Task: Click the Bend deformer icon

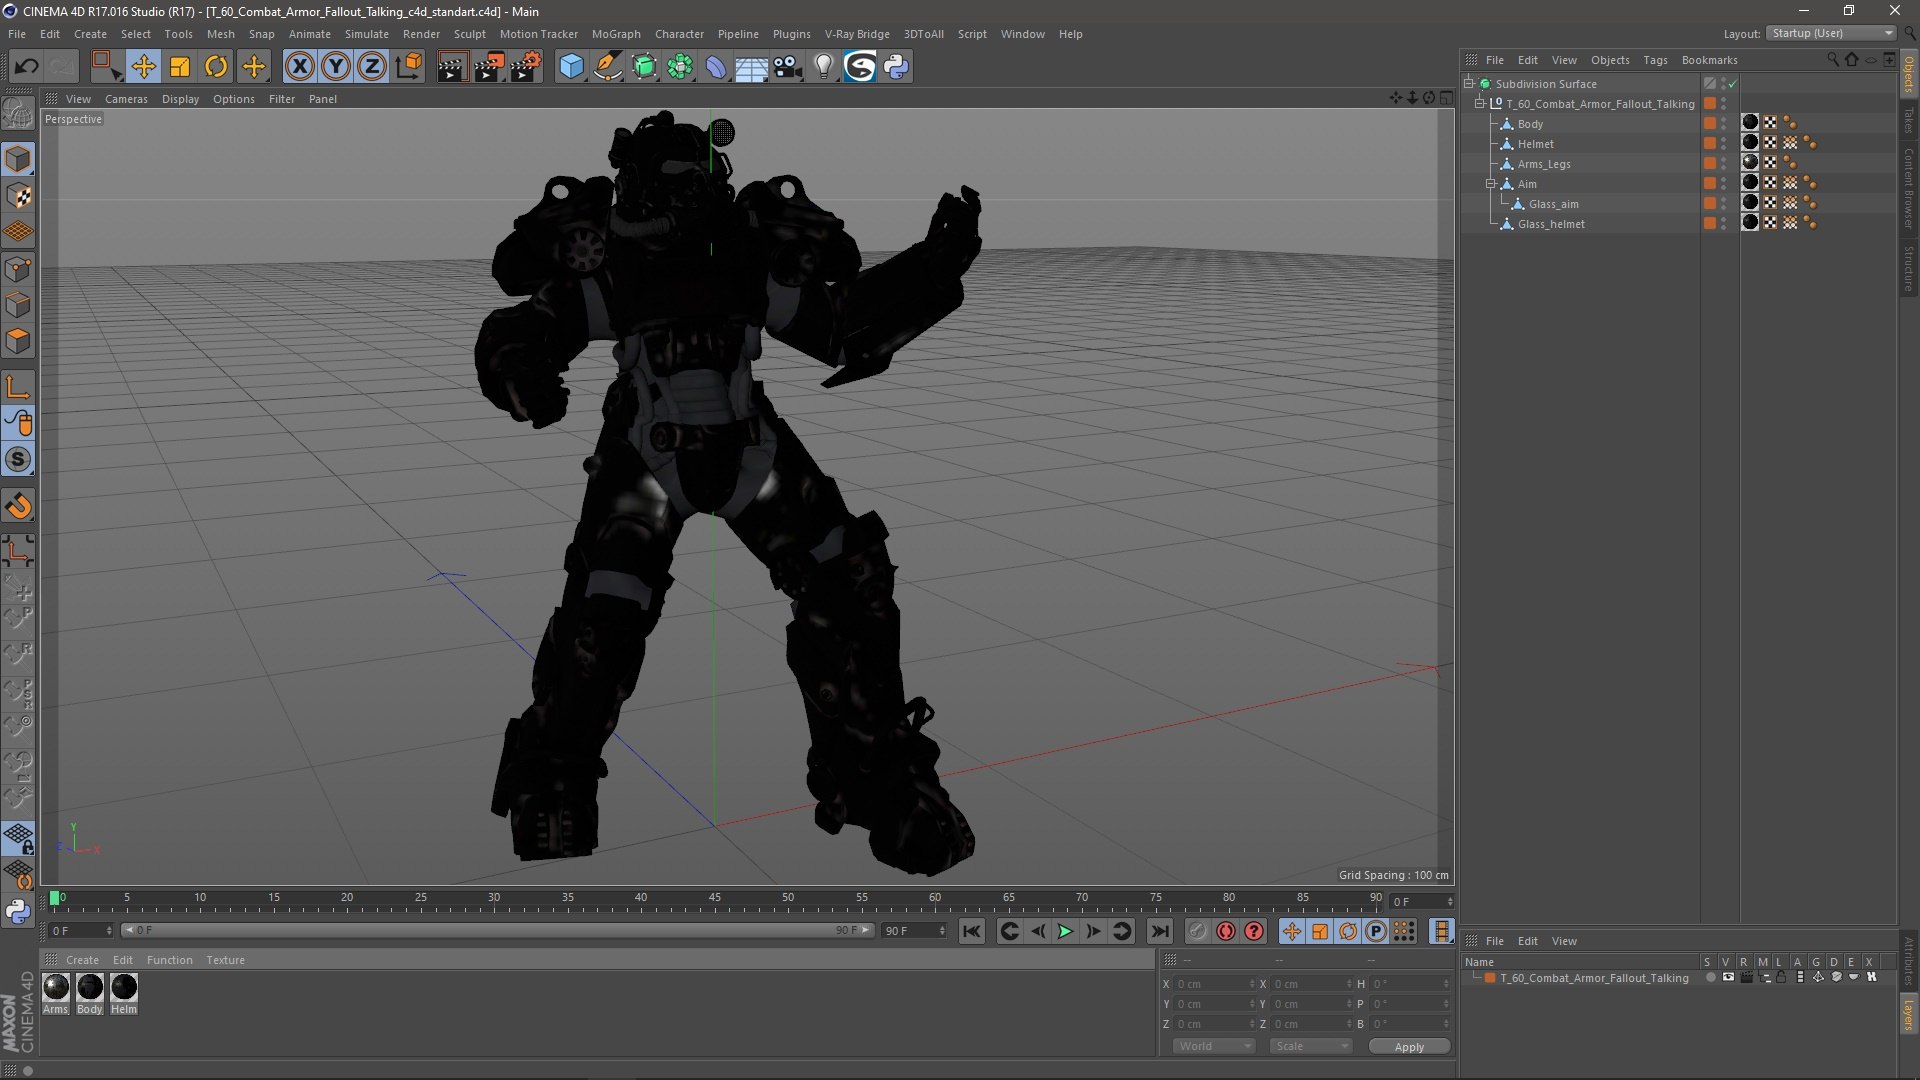Action: (716, 67)
